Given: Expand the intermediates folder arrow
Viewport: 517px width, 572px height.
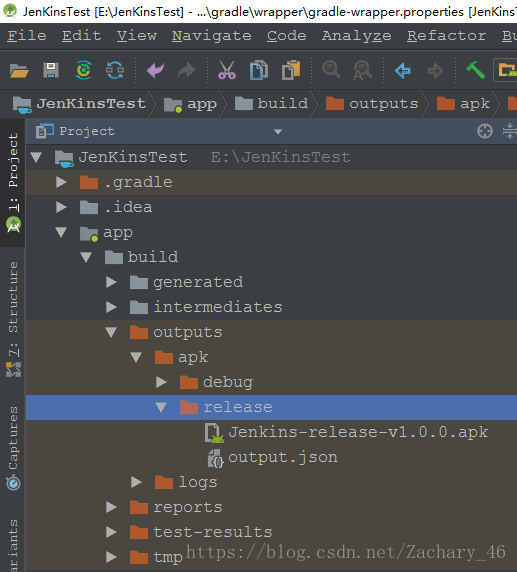Looking at the screenshot, I should (111, 307).
